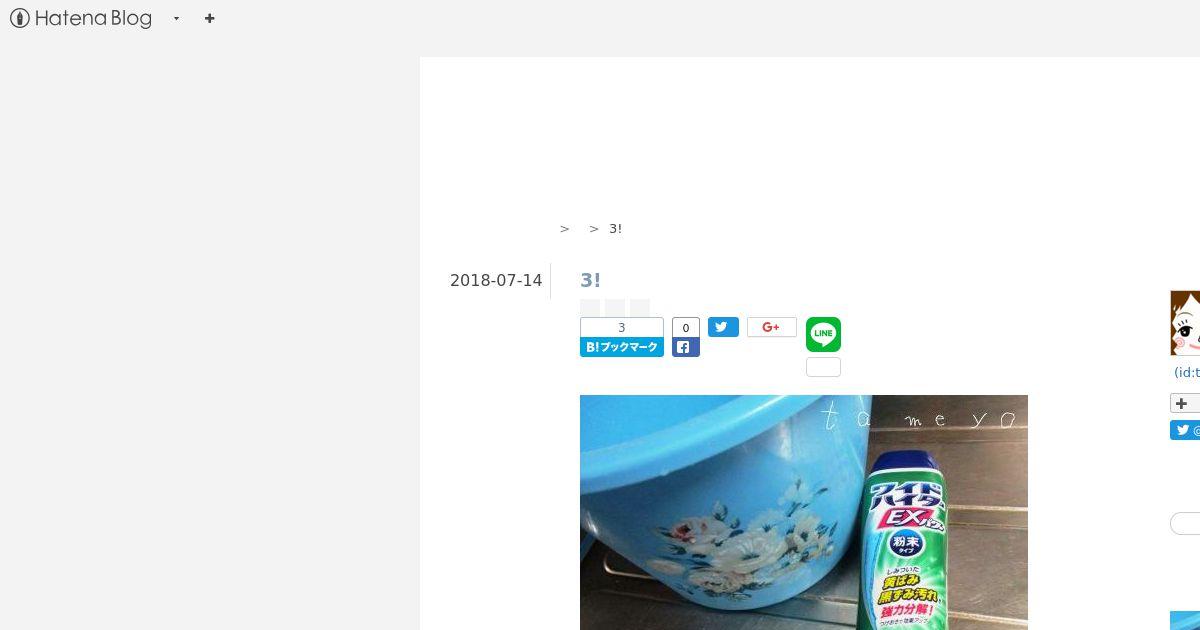This screenshot has height=630, width=1200.
Task: Click the 2018-07-14 post date
Action: (496, 281)
